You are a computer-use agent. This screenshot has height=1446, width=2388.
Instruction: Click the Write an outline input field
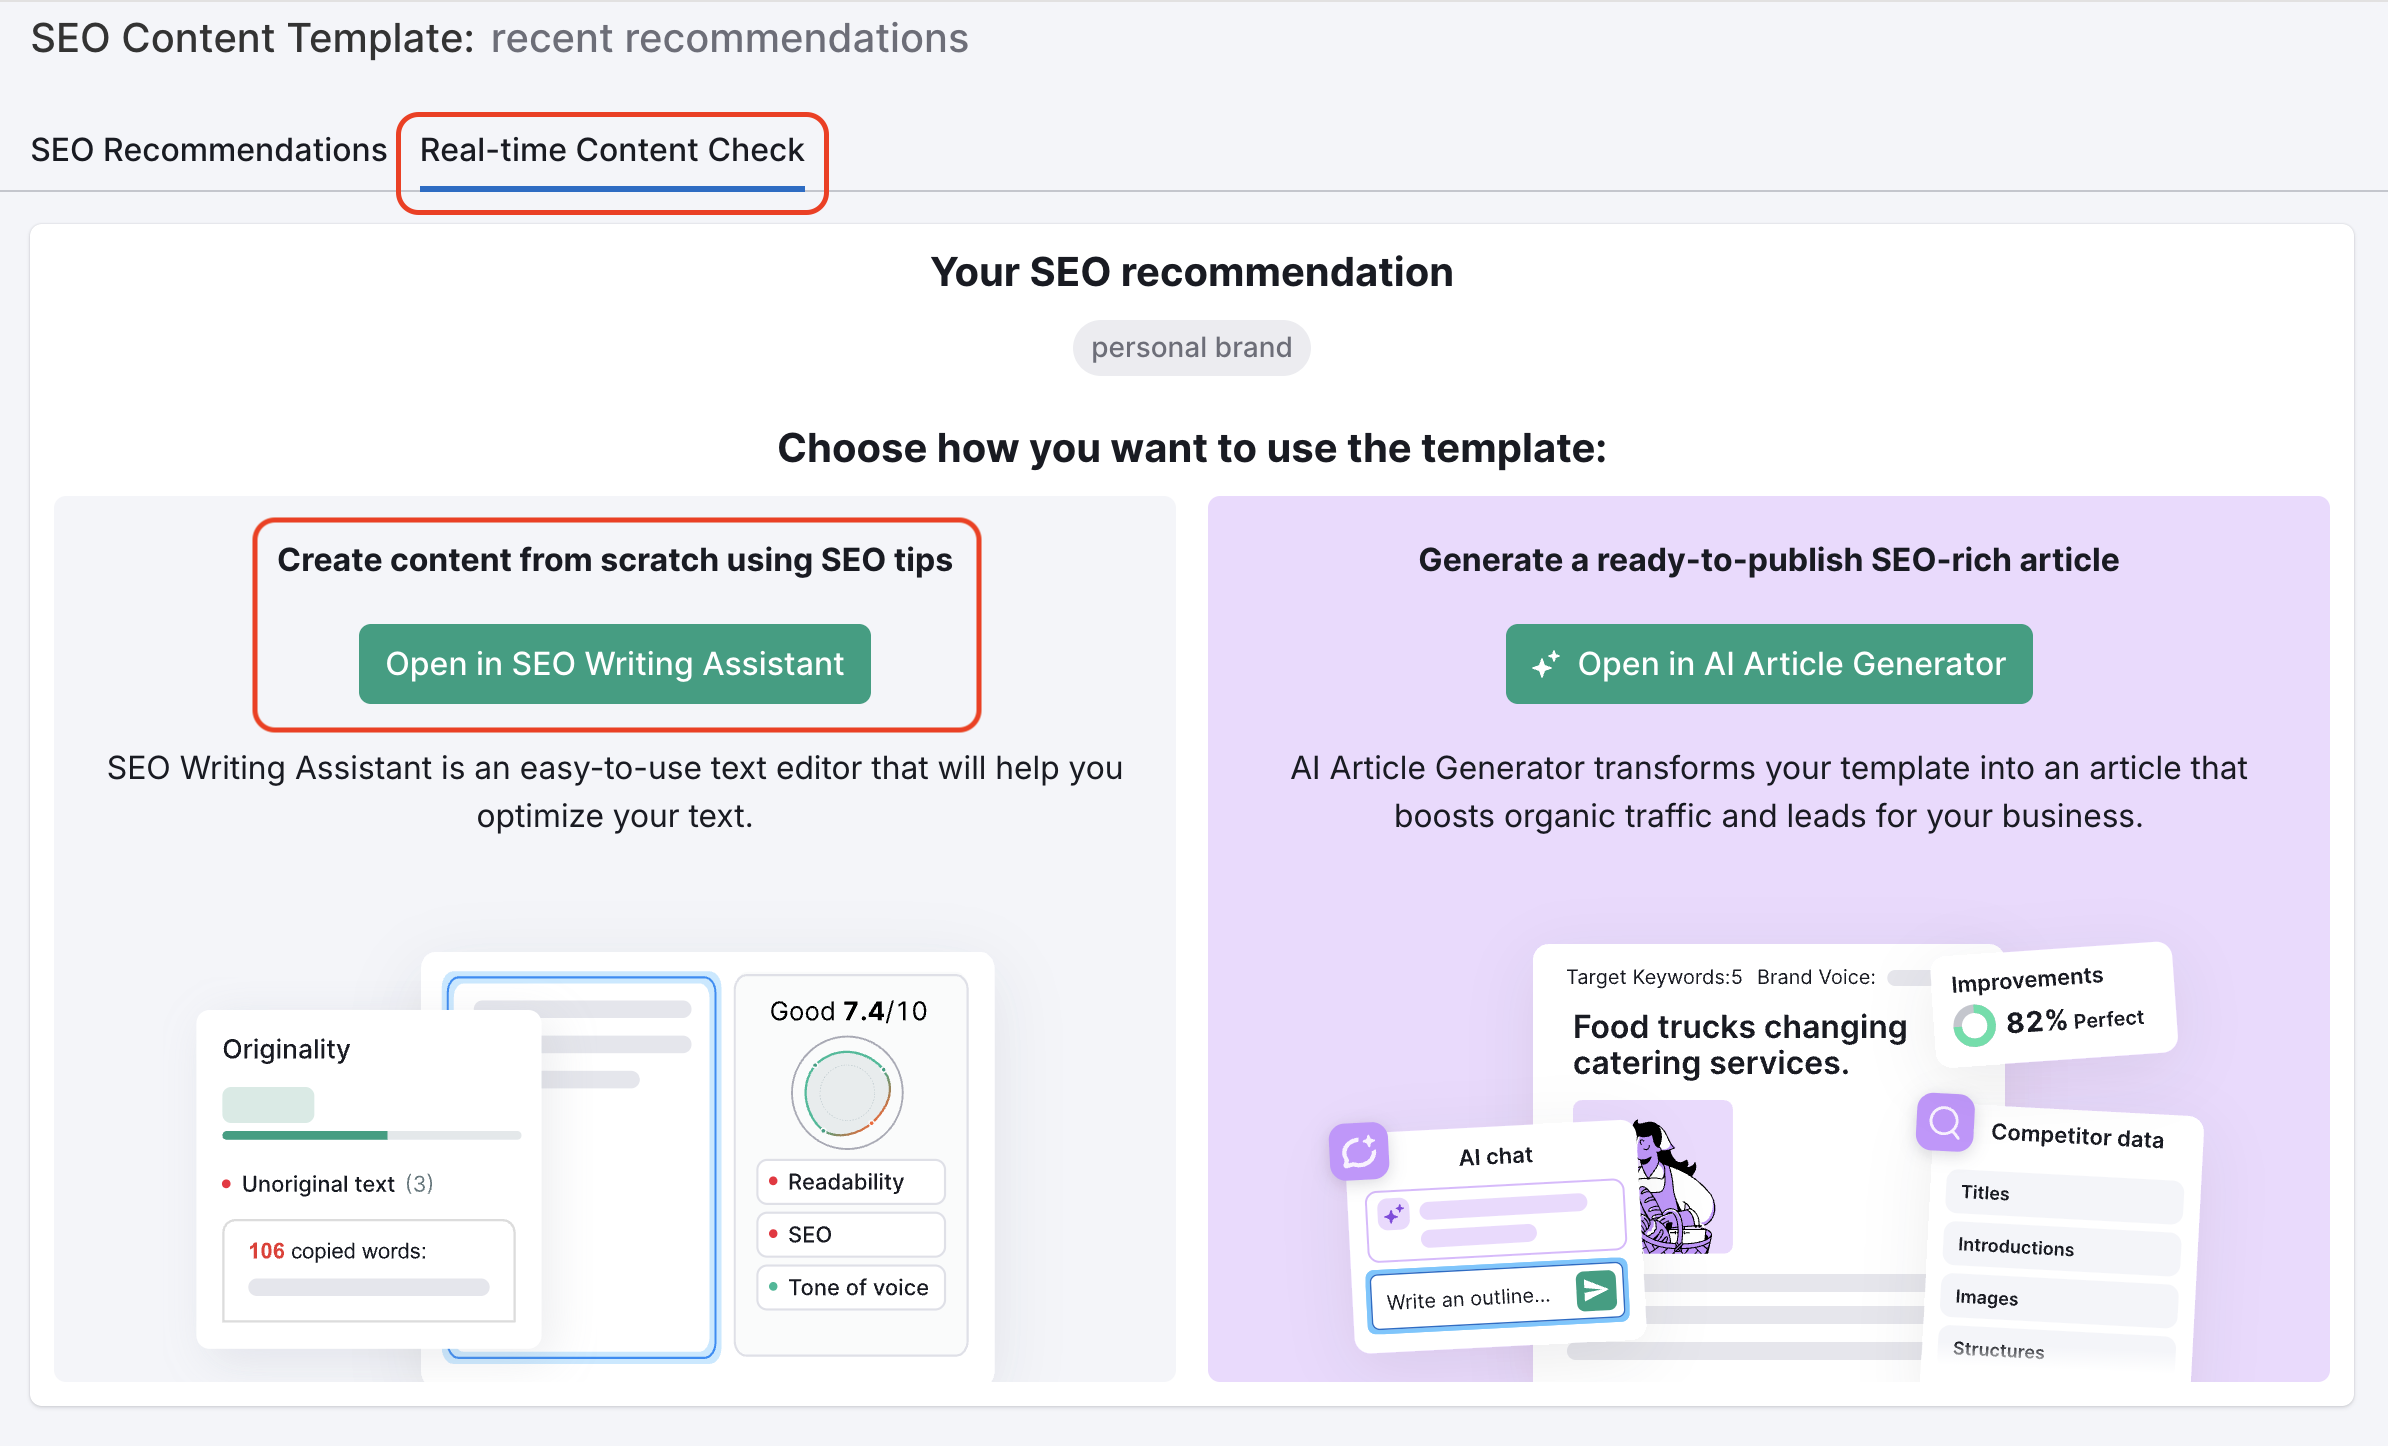(x=1468, y=1298)
